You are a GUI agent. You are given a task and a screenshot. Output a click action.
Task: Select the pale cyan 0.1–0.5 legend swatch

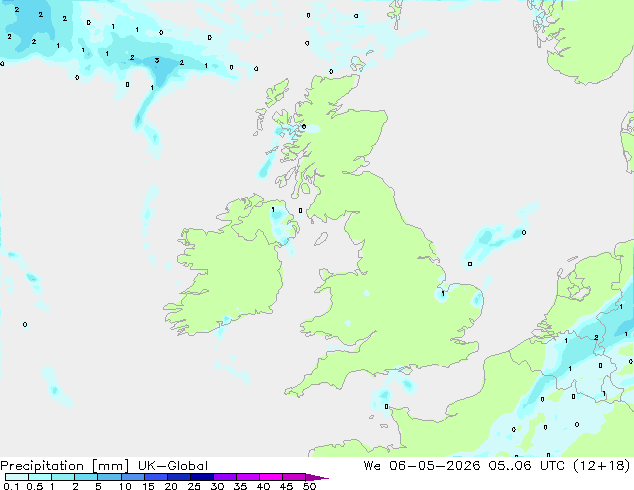pyautogui.click(x=17, y=477)
